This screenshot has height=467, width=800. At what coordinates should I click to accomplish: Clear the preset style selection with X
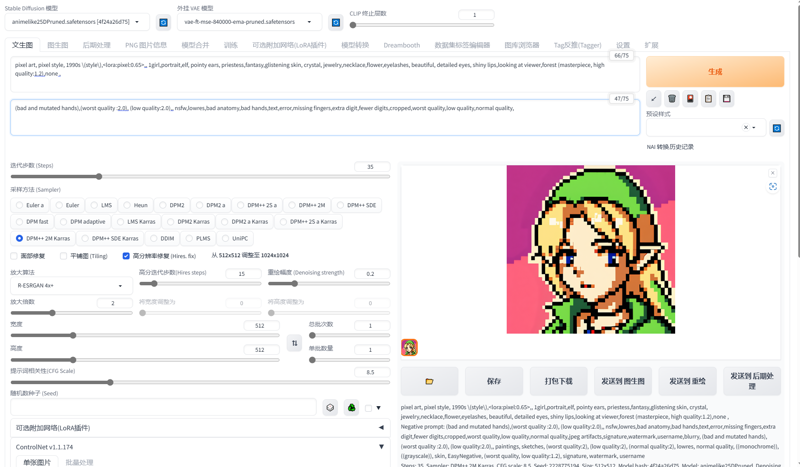[x=745, y=128]
